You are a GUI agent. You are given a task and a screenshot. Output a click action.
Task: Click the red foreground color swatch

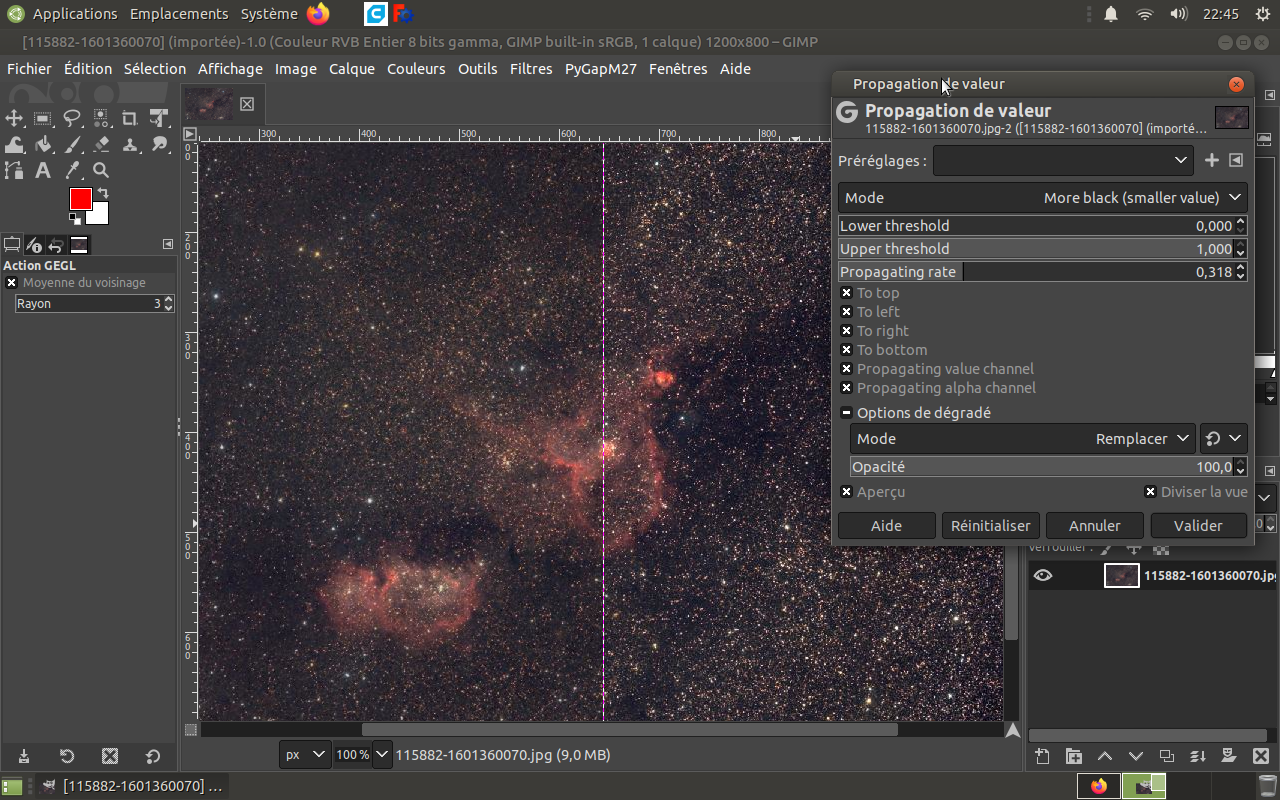(80, 199)
